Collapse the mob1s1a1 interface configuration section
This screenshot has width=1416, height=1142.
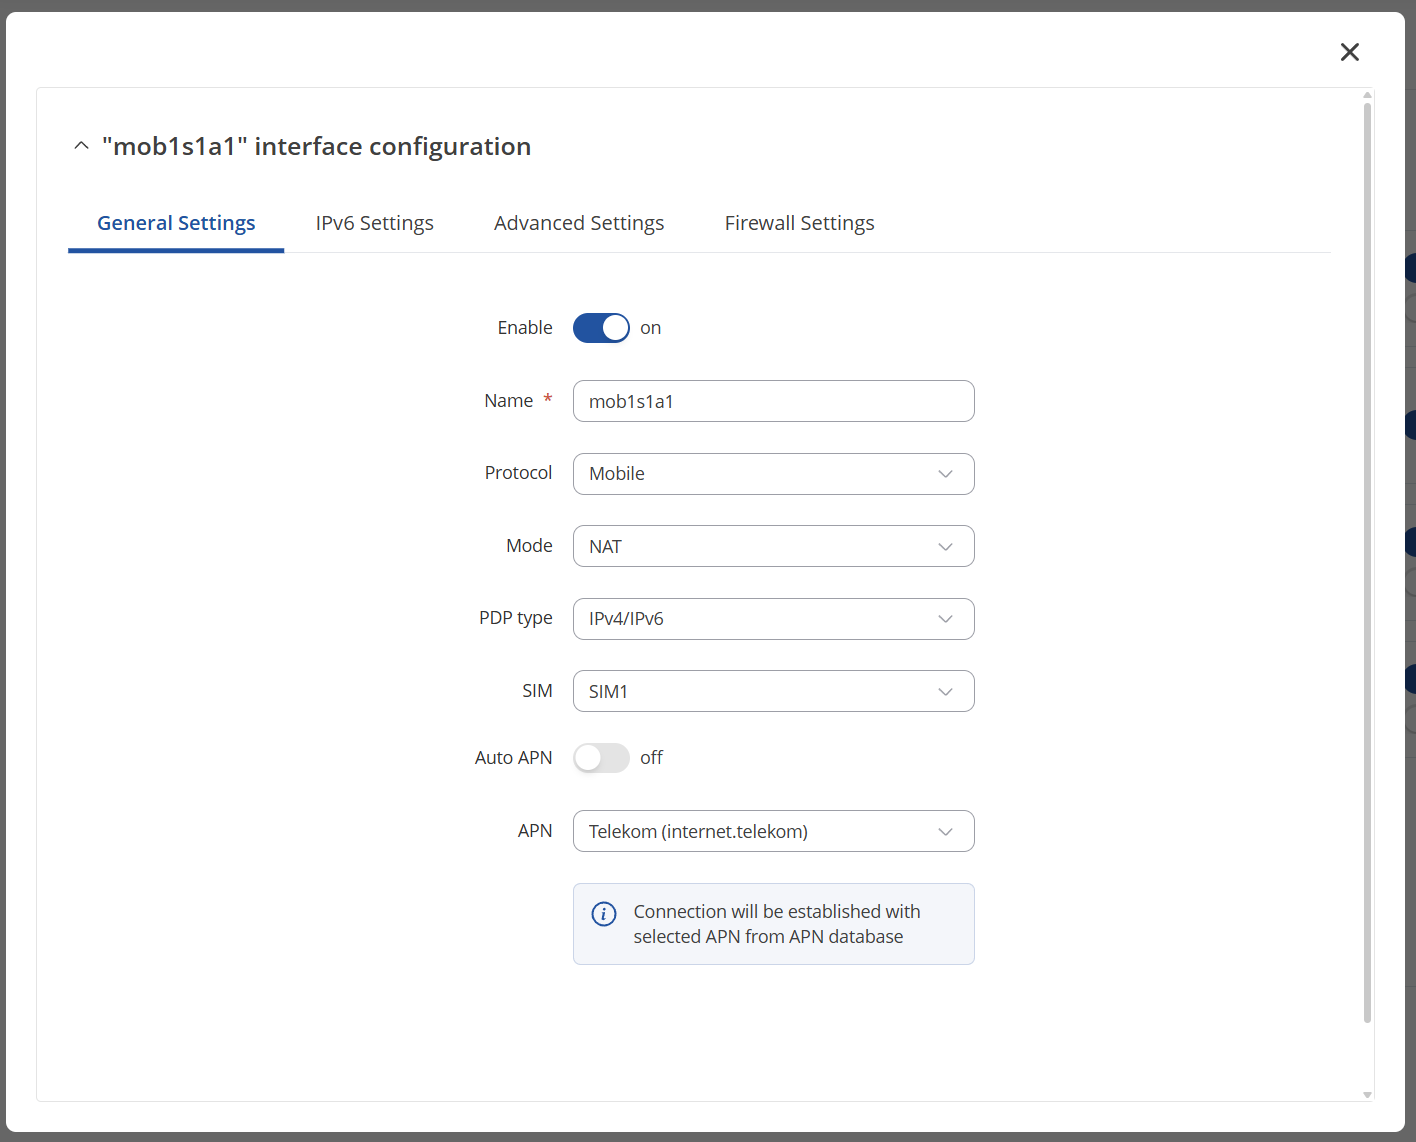coord(82,146)
